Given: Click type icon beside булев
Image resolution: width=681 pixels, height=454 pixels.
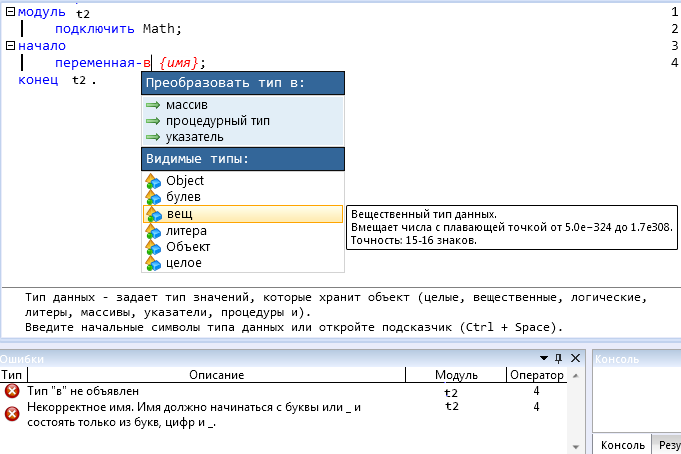Looking at the screenshot, I should click(153, 197).
